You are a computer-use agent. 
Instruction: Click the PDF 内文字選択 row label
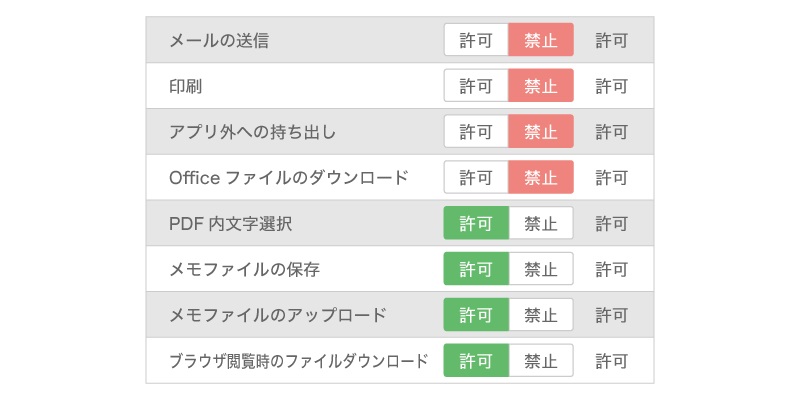pos(231,224)
